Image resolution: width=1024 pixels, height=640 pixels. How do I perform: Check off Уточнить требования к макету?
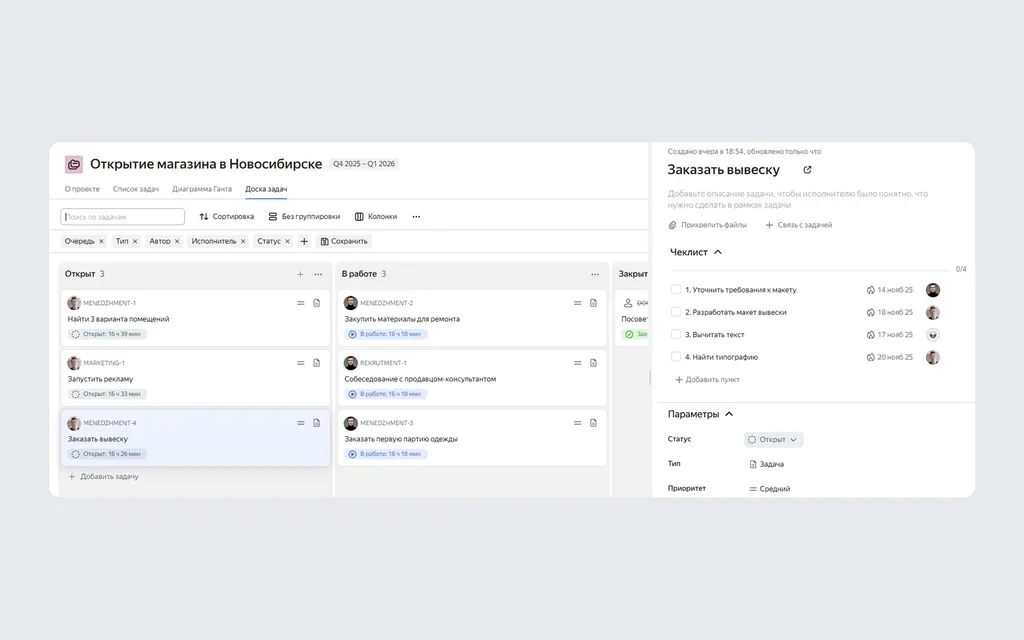click(x=676, y=289)
